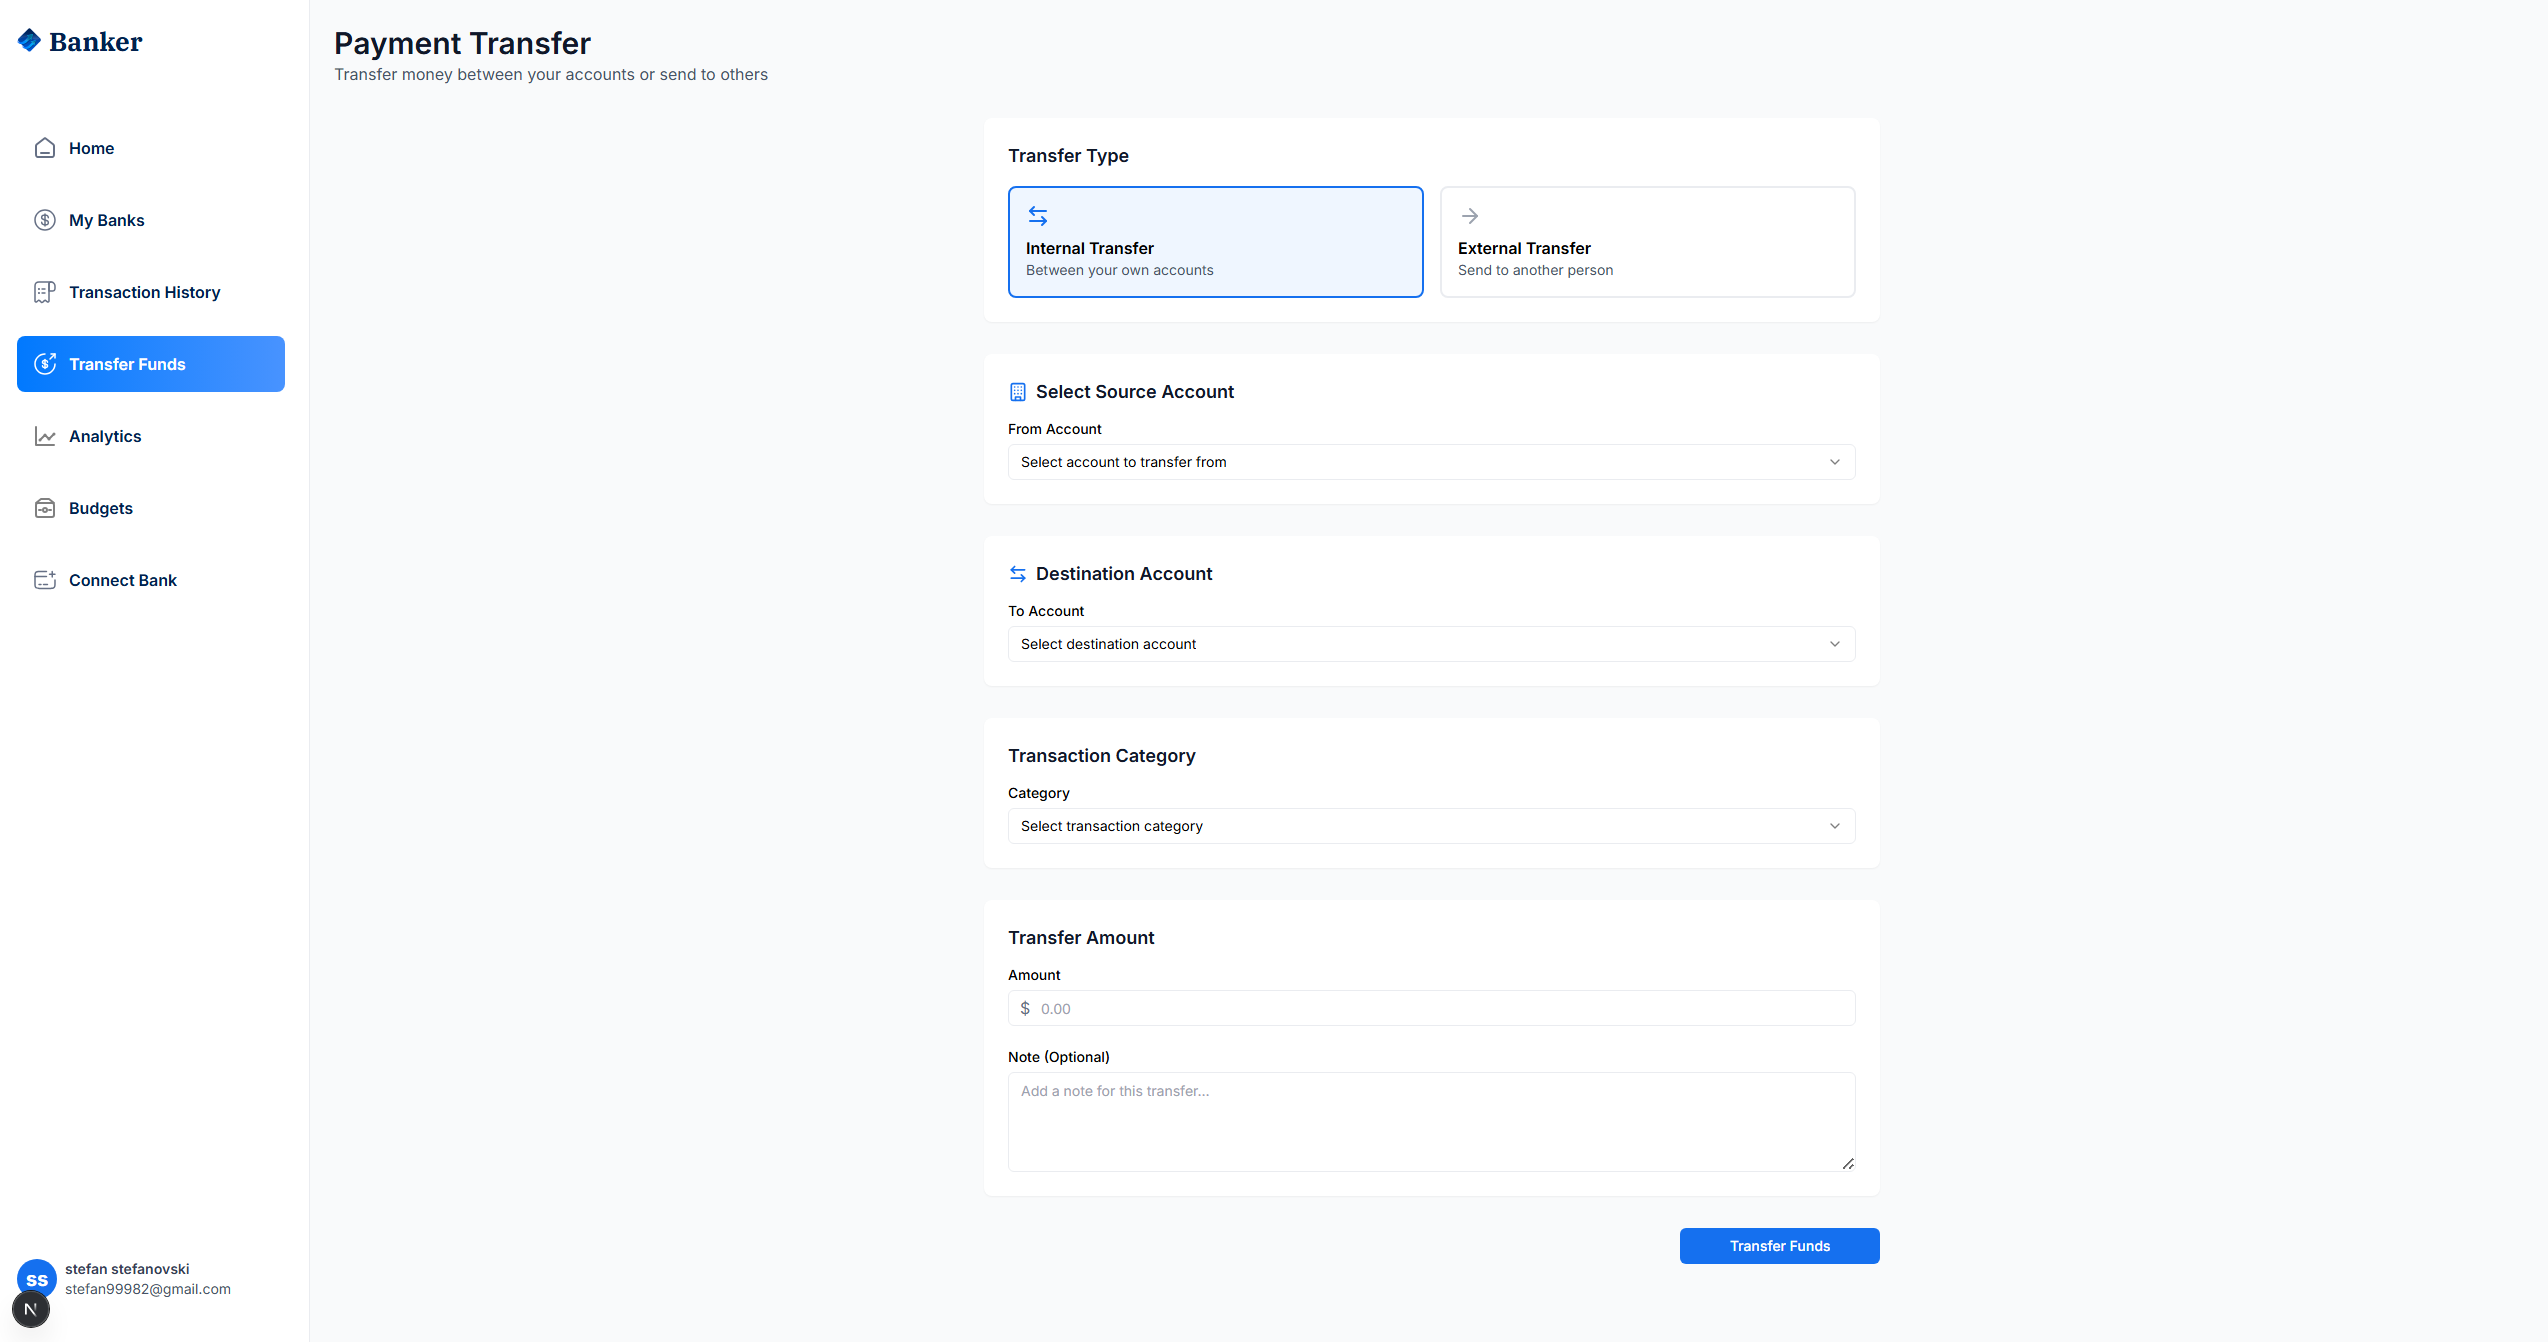Viewport: 2548px width, 1342px height.
Task: Click the stefan99982@gmail.com account text
Action: [x=148, y=1289]
